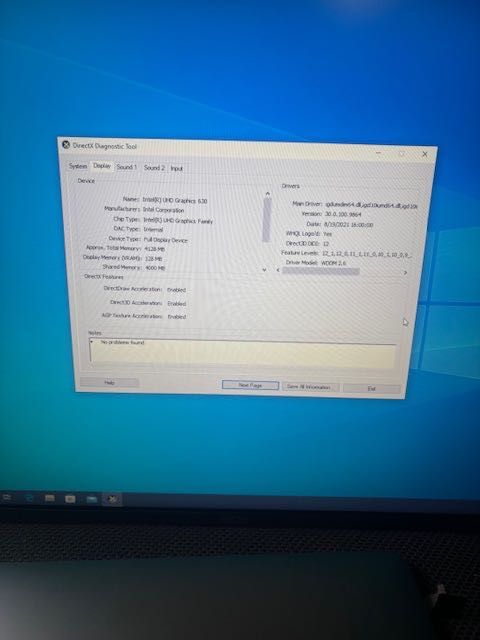The width and height of the screenshot is (480, 640).
Task: Click chip type Intel(R) UHD Graphics Family
Action: [178, 220]
